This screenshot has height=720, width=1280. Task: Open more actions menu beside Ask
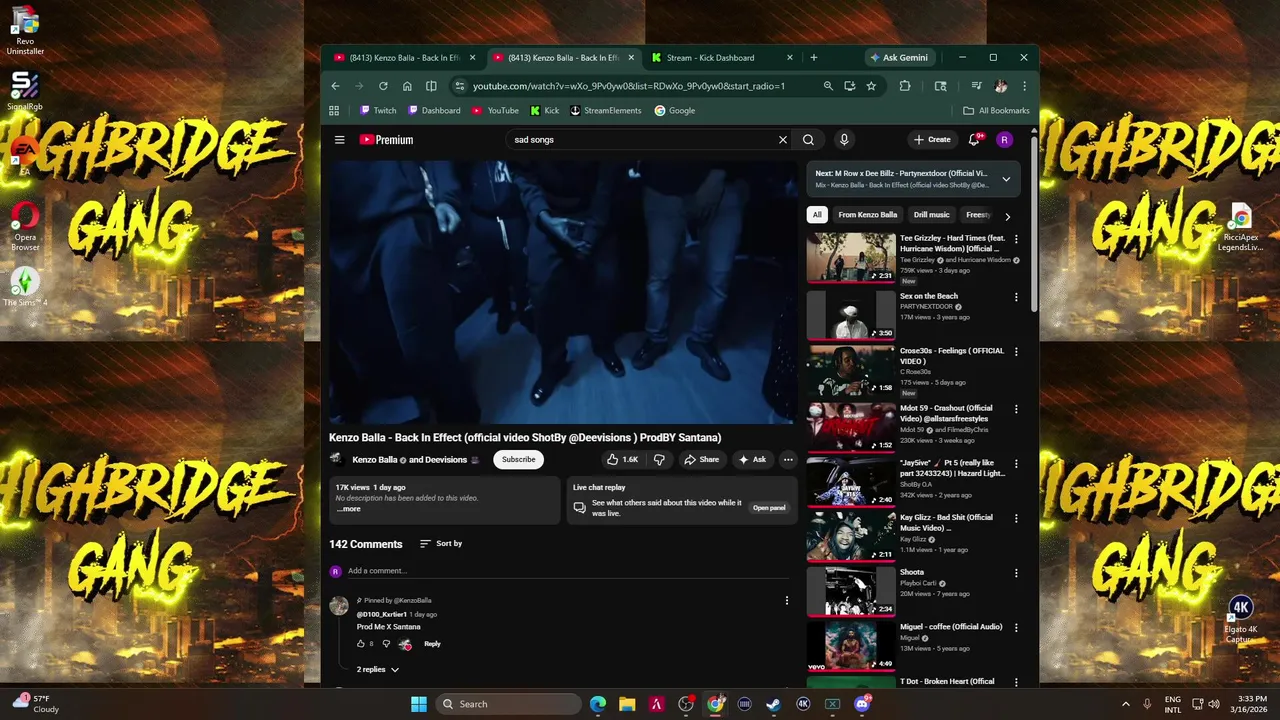pos(788,460)
